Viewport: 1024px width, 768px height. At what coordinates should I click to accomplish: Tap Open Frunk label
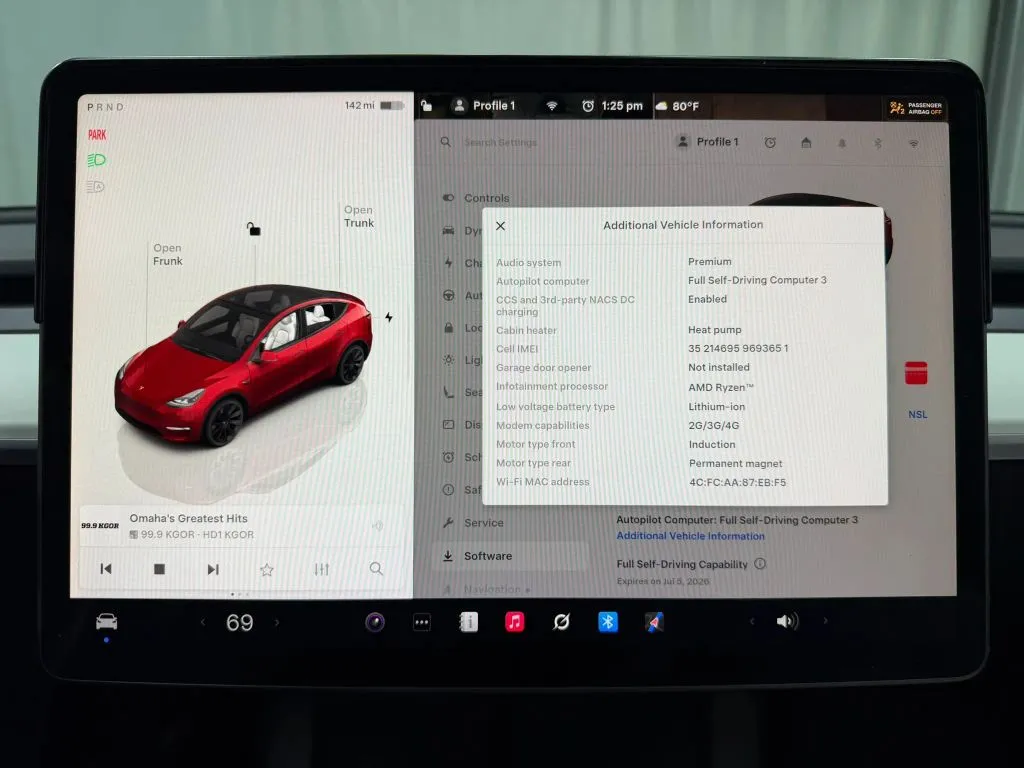168,254
